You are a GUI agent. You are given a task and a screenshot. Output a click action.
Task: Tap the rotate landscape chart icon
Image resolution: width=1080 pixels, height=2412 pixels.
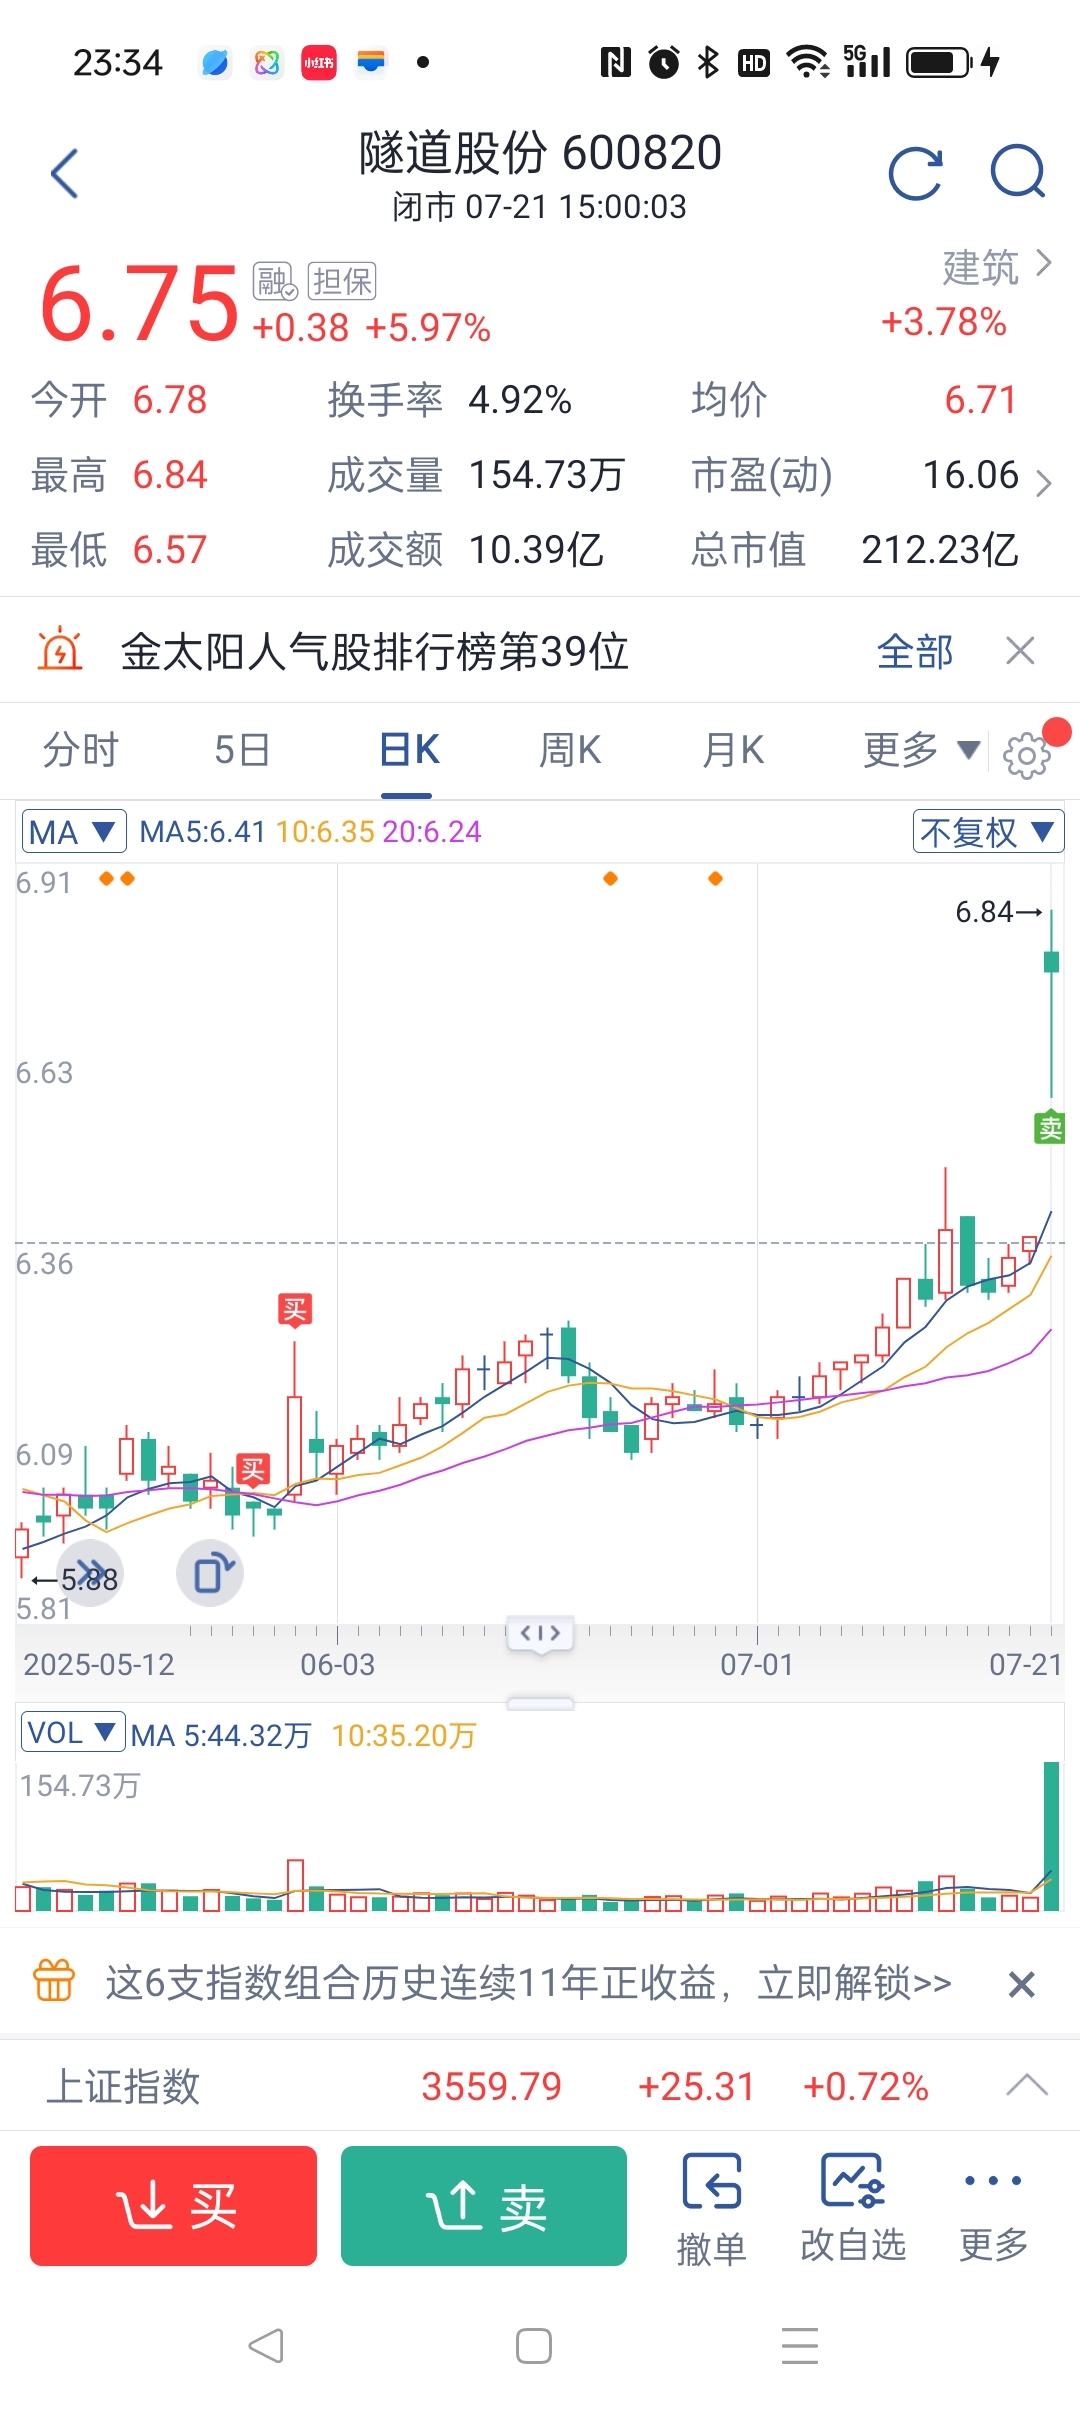[210, 1573]
